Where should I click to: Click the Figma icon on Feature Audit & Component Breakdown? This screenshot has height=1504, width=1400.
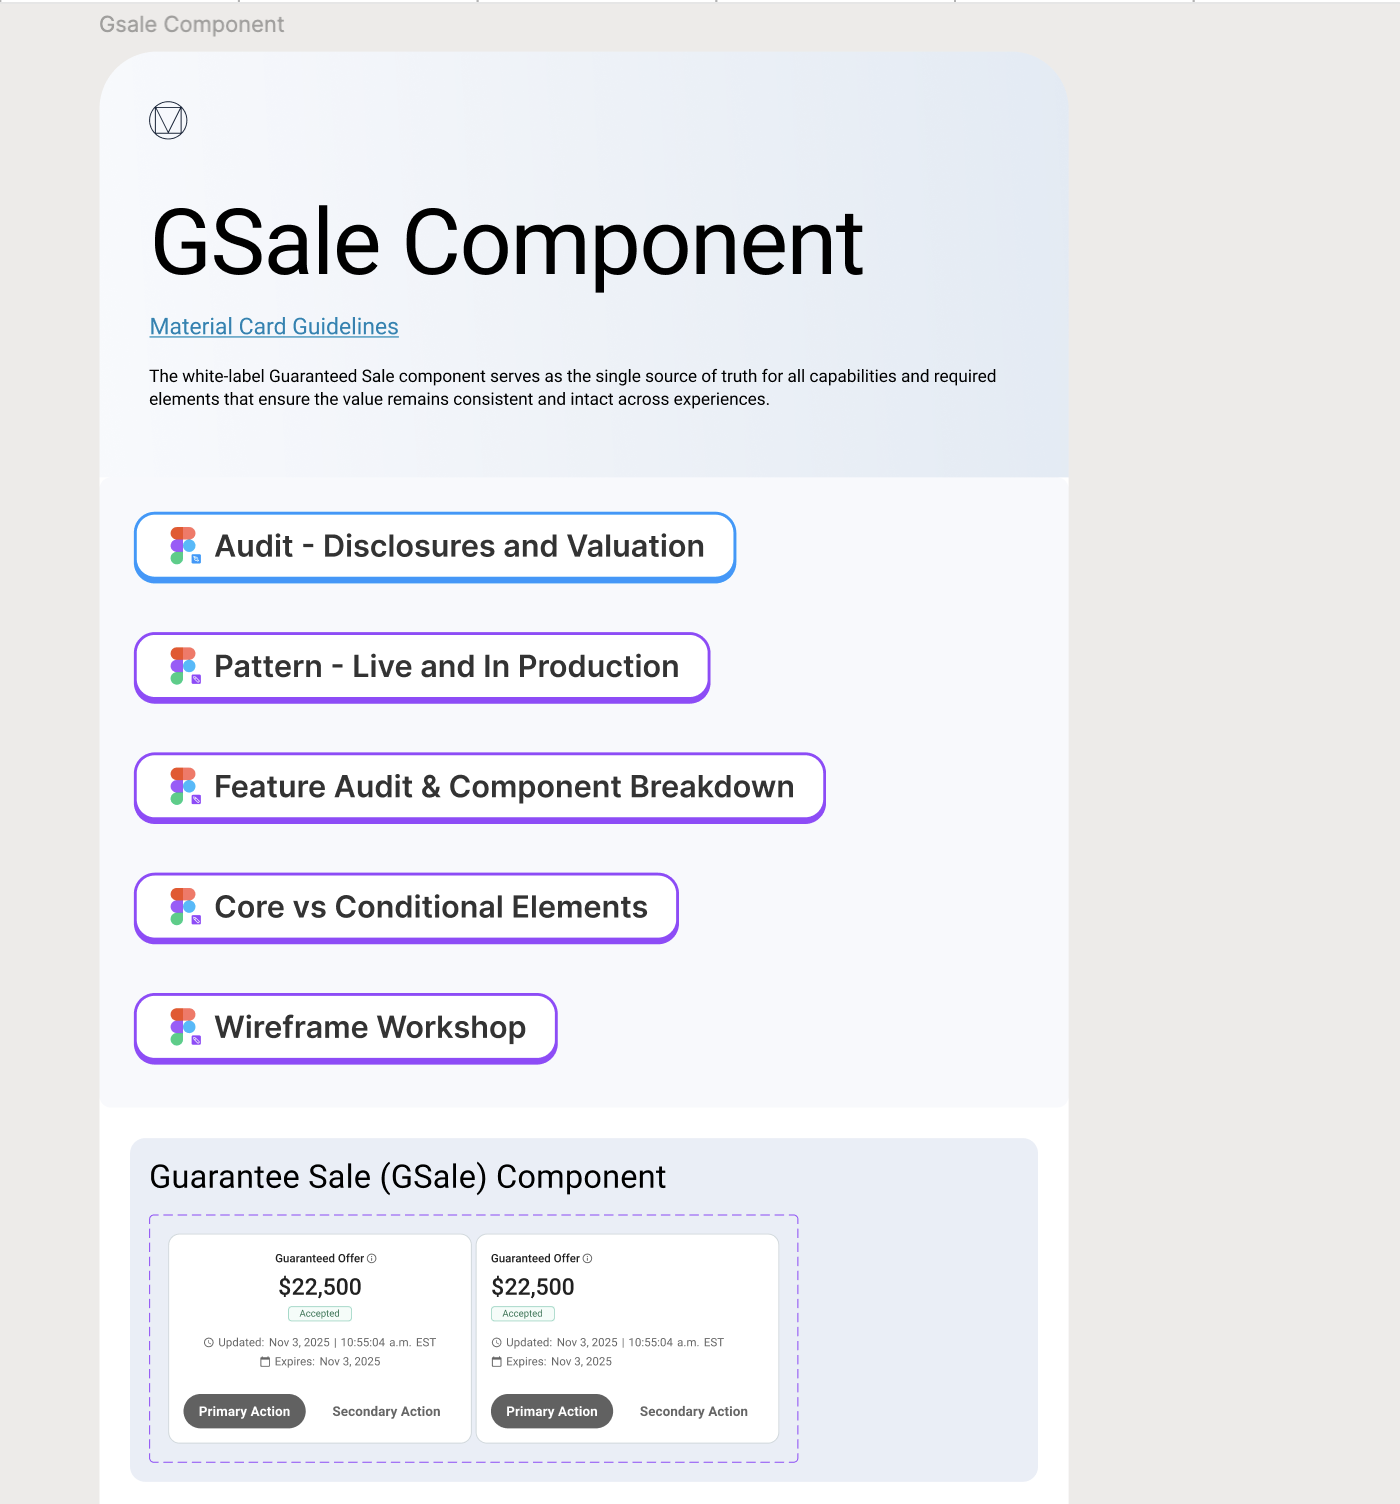point(184,787)
